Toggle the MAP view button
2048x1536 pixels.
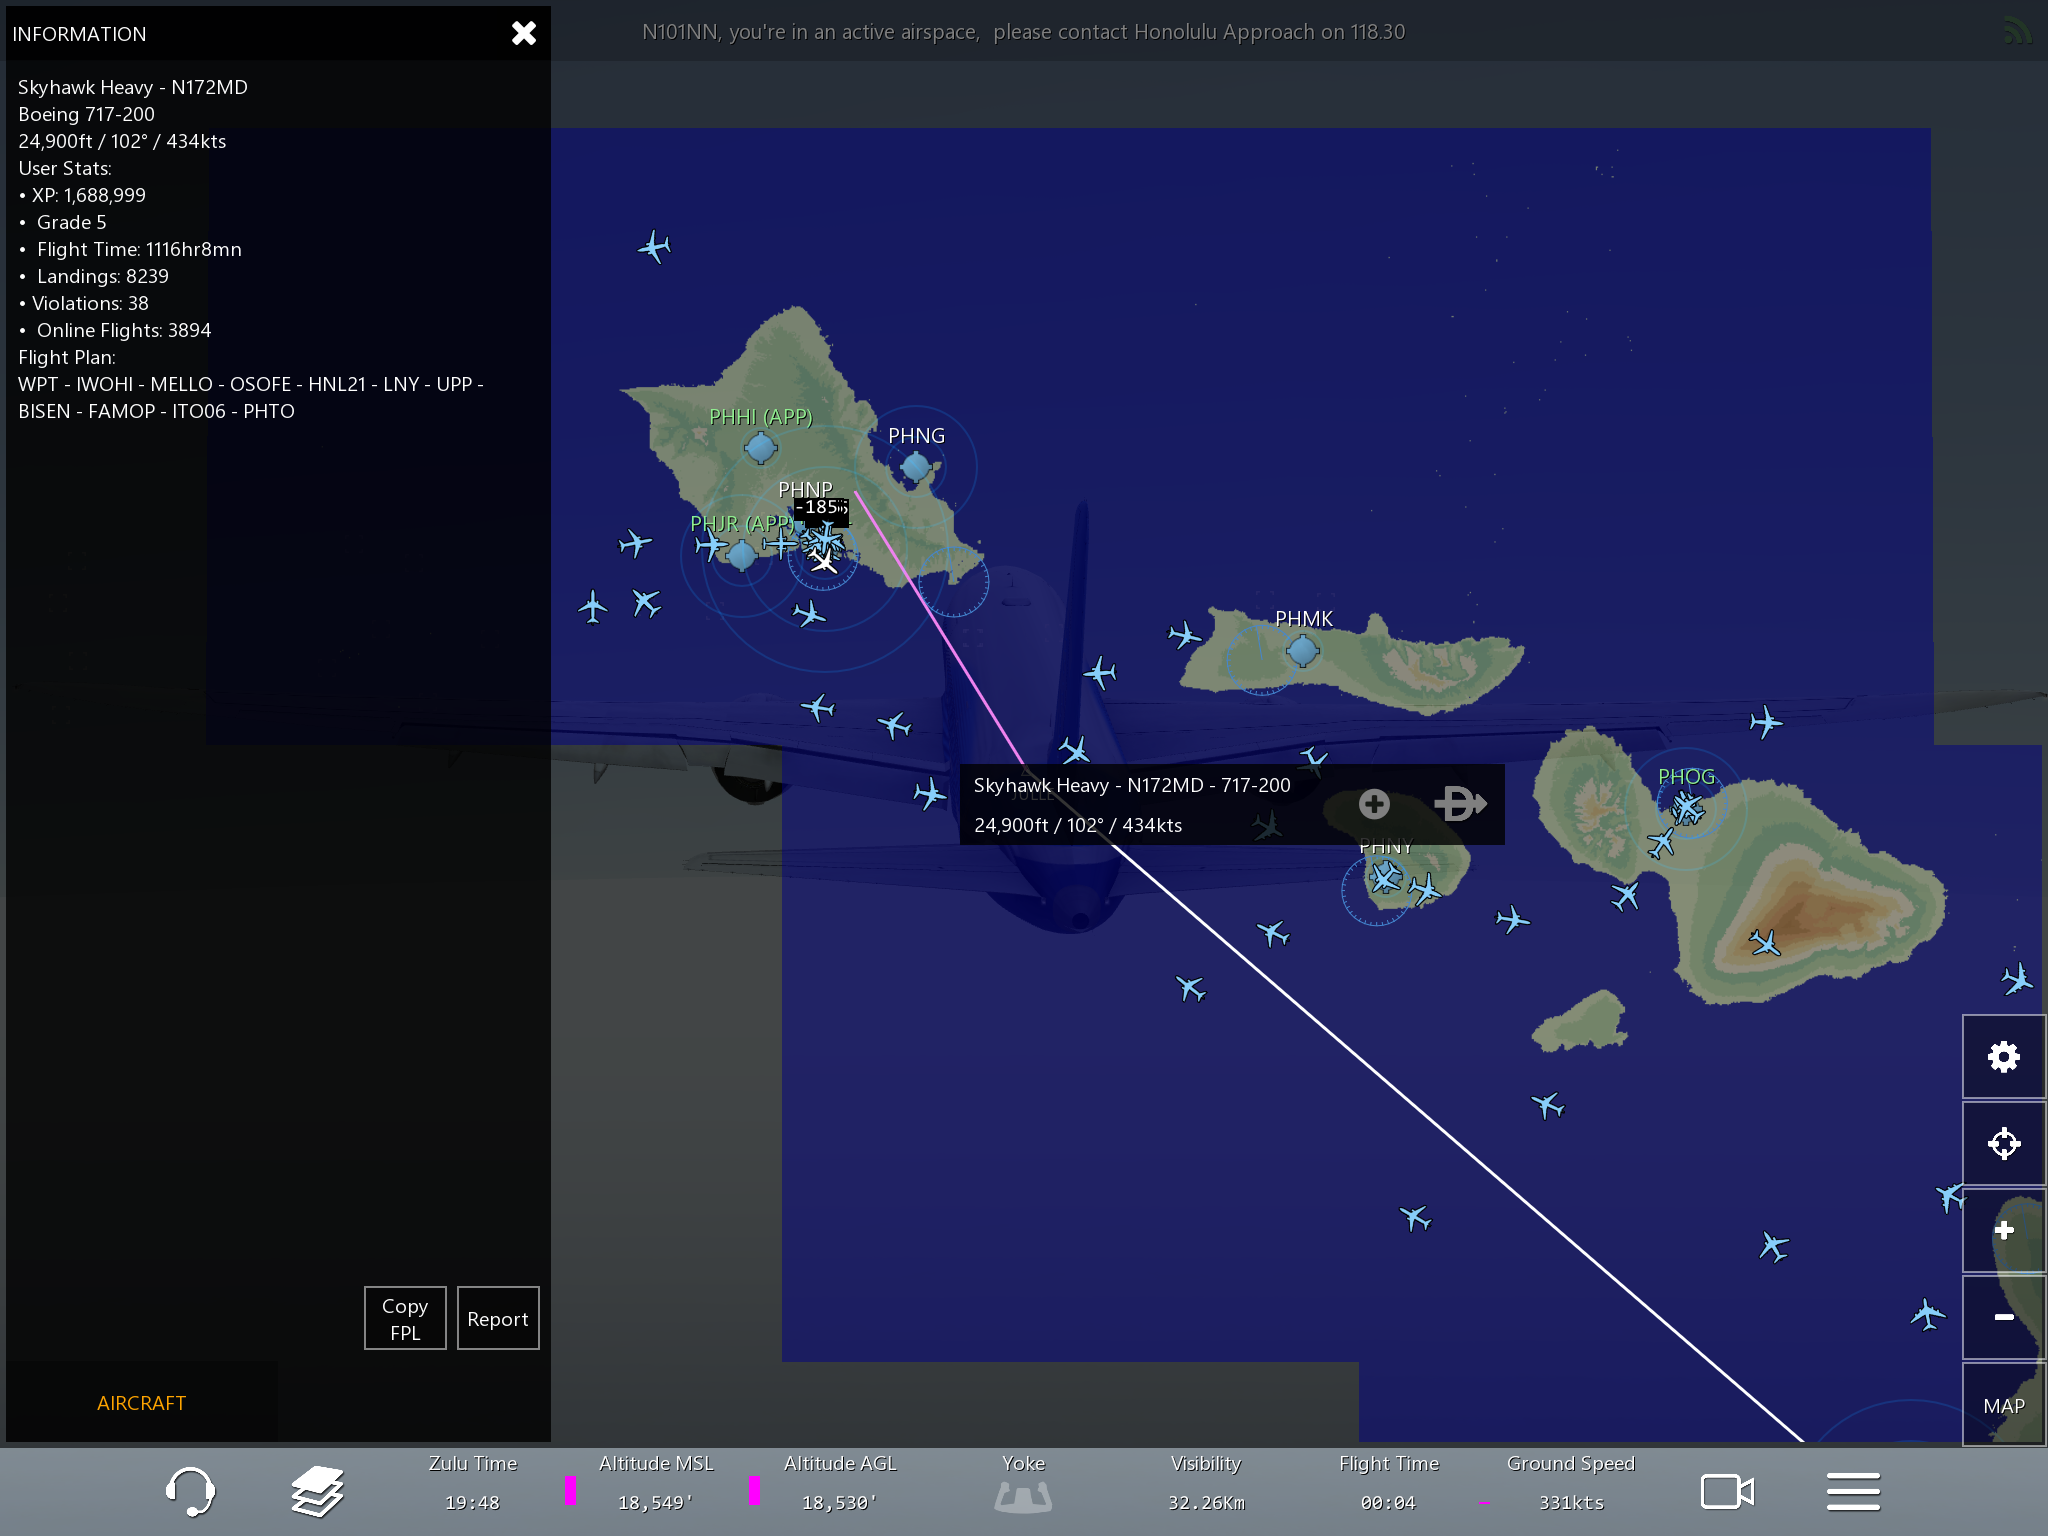(x=2003, y=1405)
